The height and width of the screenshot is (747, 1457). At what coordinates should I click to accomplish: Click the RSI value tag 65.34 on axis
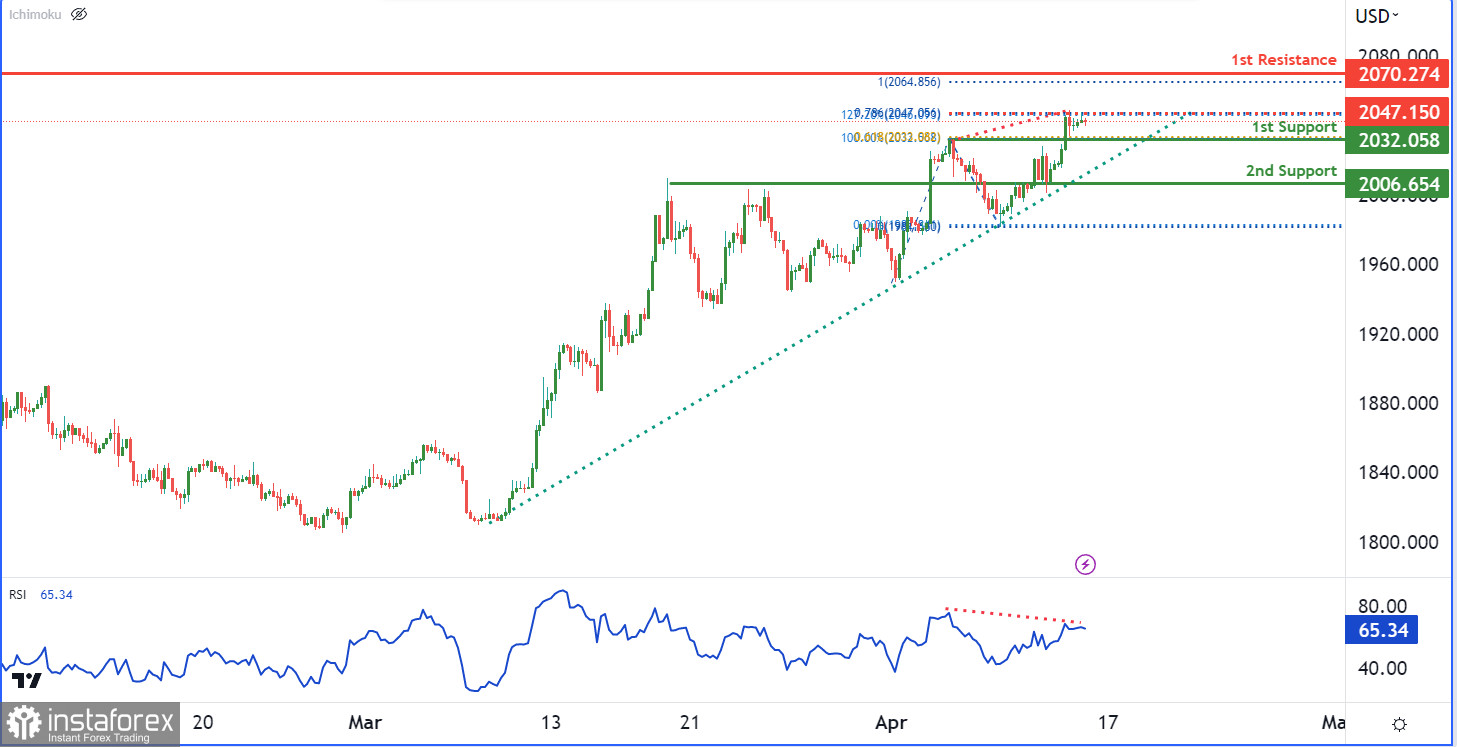pos(1383,630)
